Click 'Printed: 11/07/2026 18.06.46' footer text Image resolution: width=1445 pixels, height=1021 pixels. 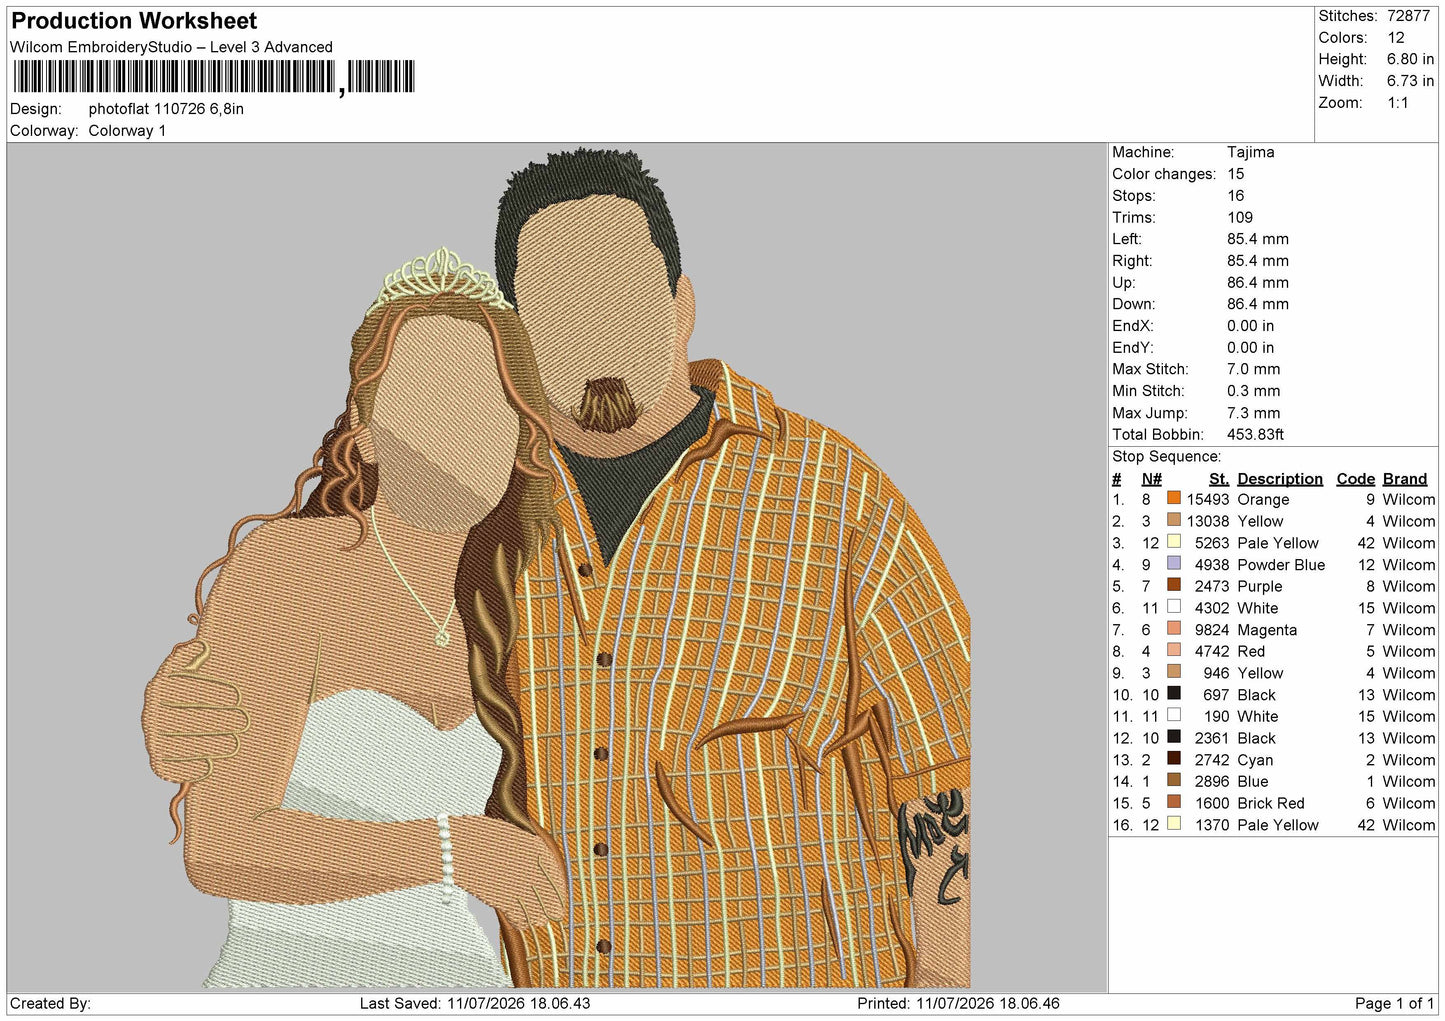coord(958,1004)
